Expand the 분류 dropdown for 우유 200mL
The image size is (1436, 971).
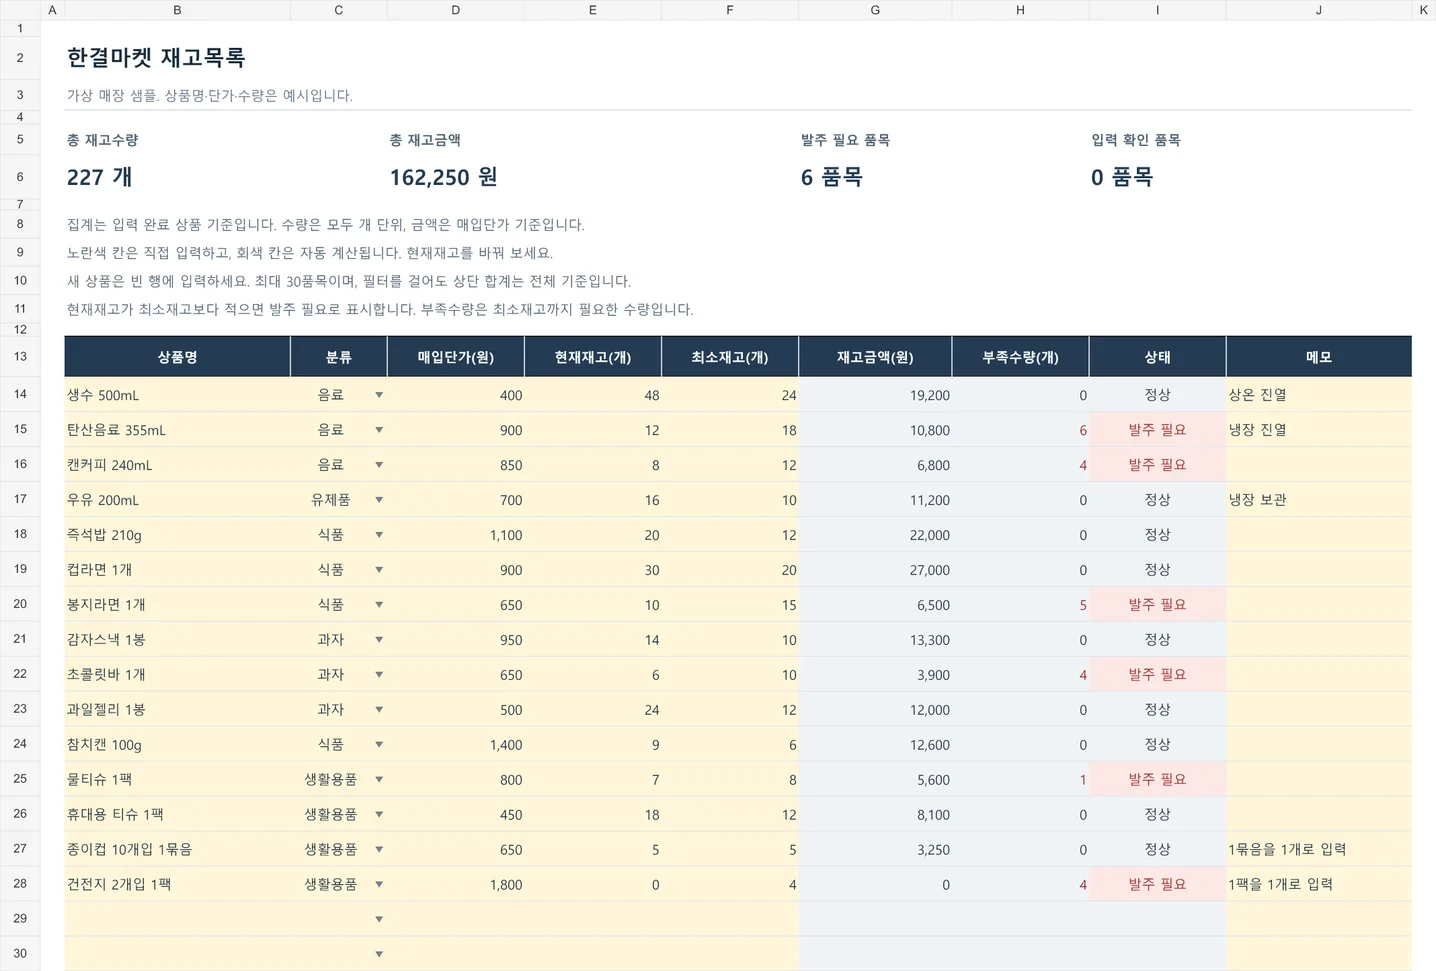(379, 500)
